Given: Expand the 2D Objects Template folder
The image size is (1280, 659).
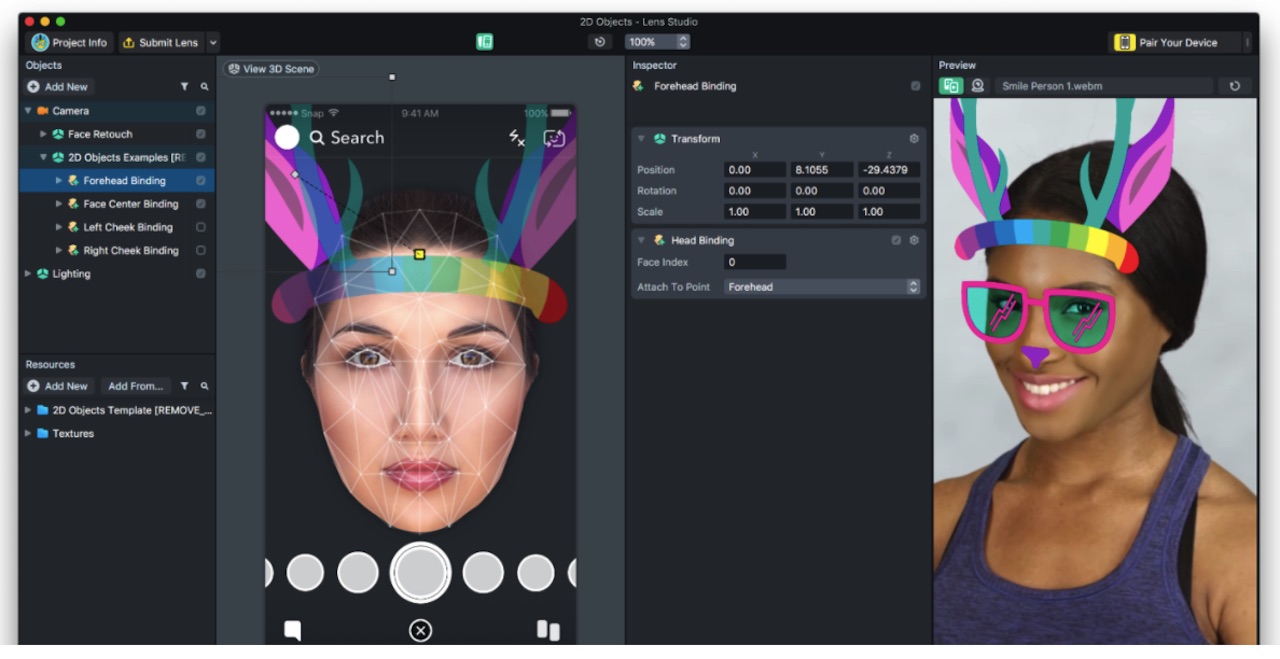Looking at the screenshot, I should (x=28, y=410).
